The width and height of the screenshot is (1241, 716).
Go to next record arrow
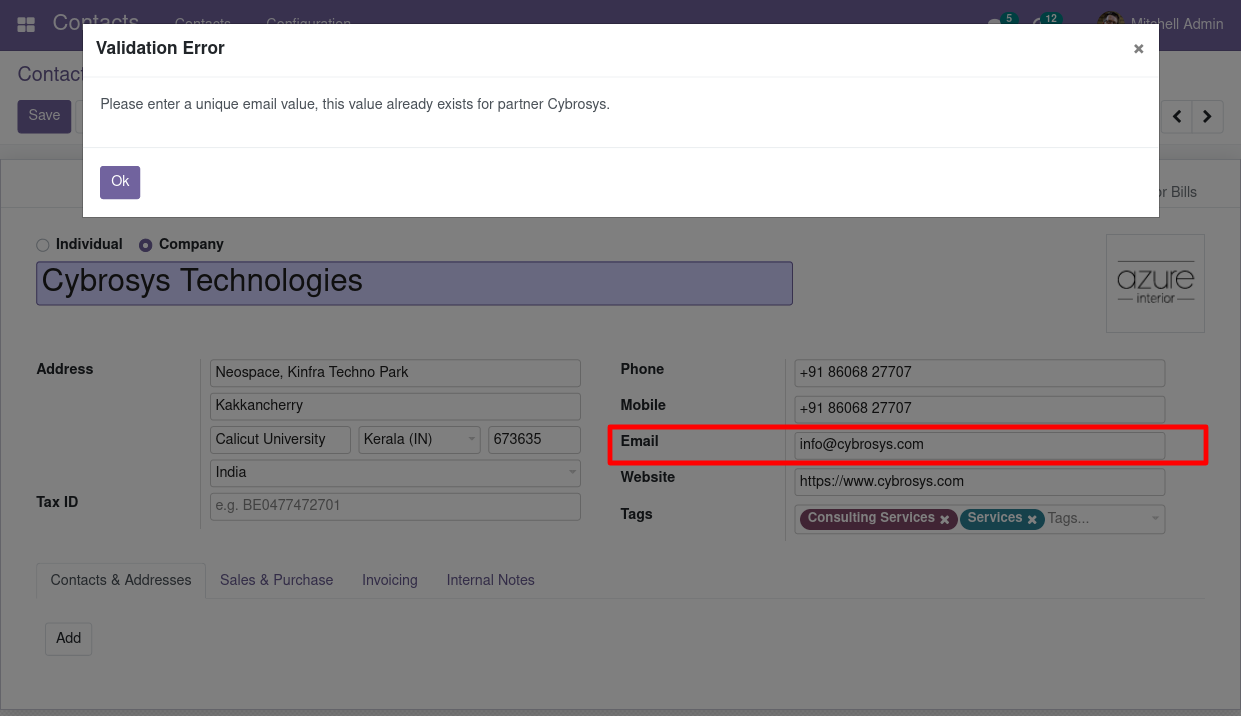pyautogui.click(x=1208, y=117)
